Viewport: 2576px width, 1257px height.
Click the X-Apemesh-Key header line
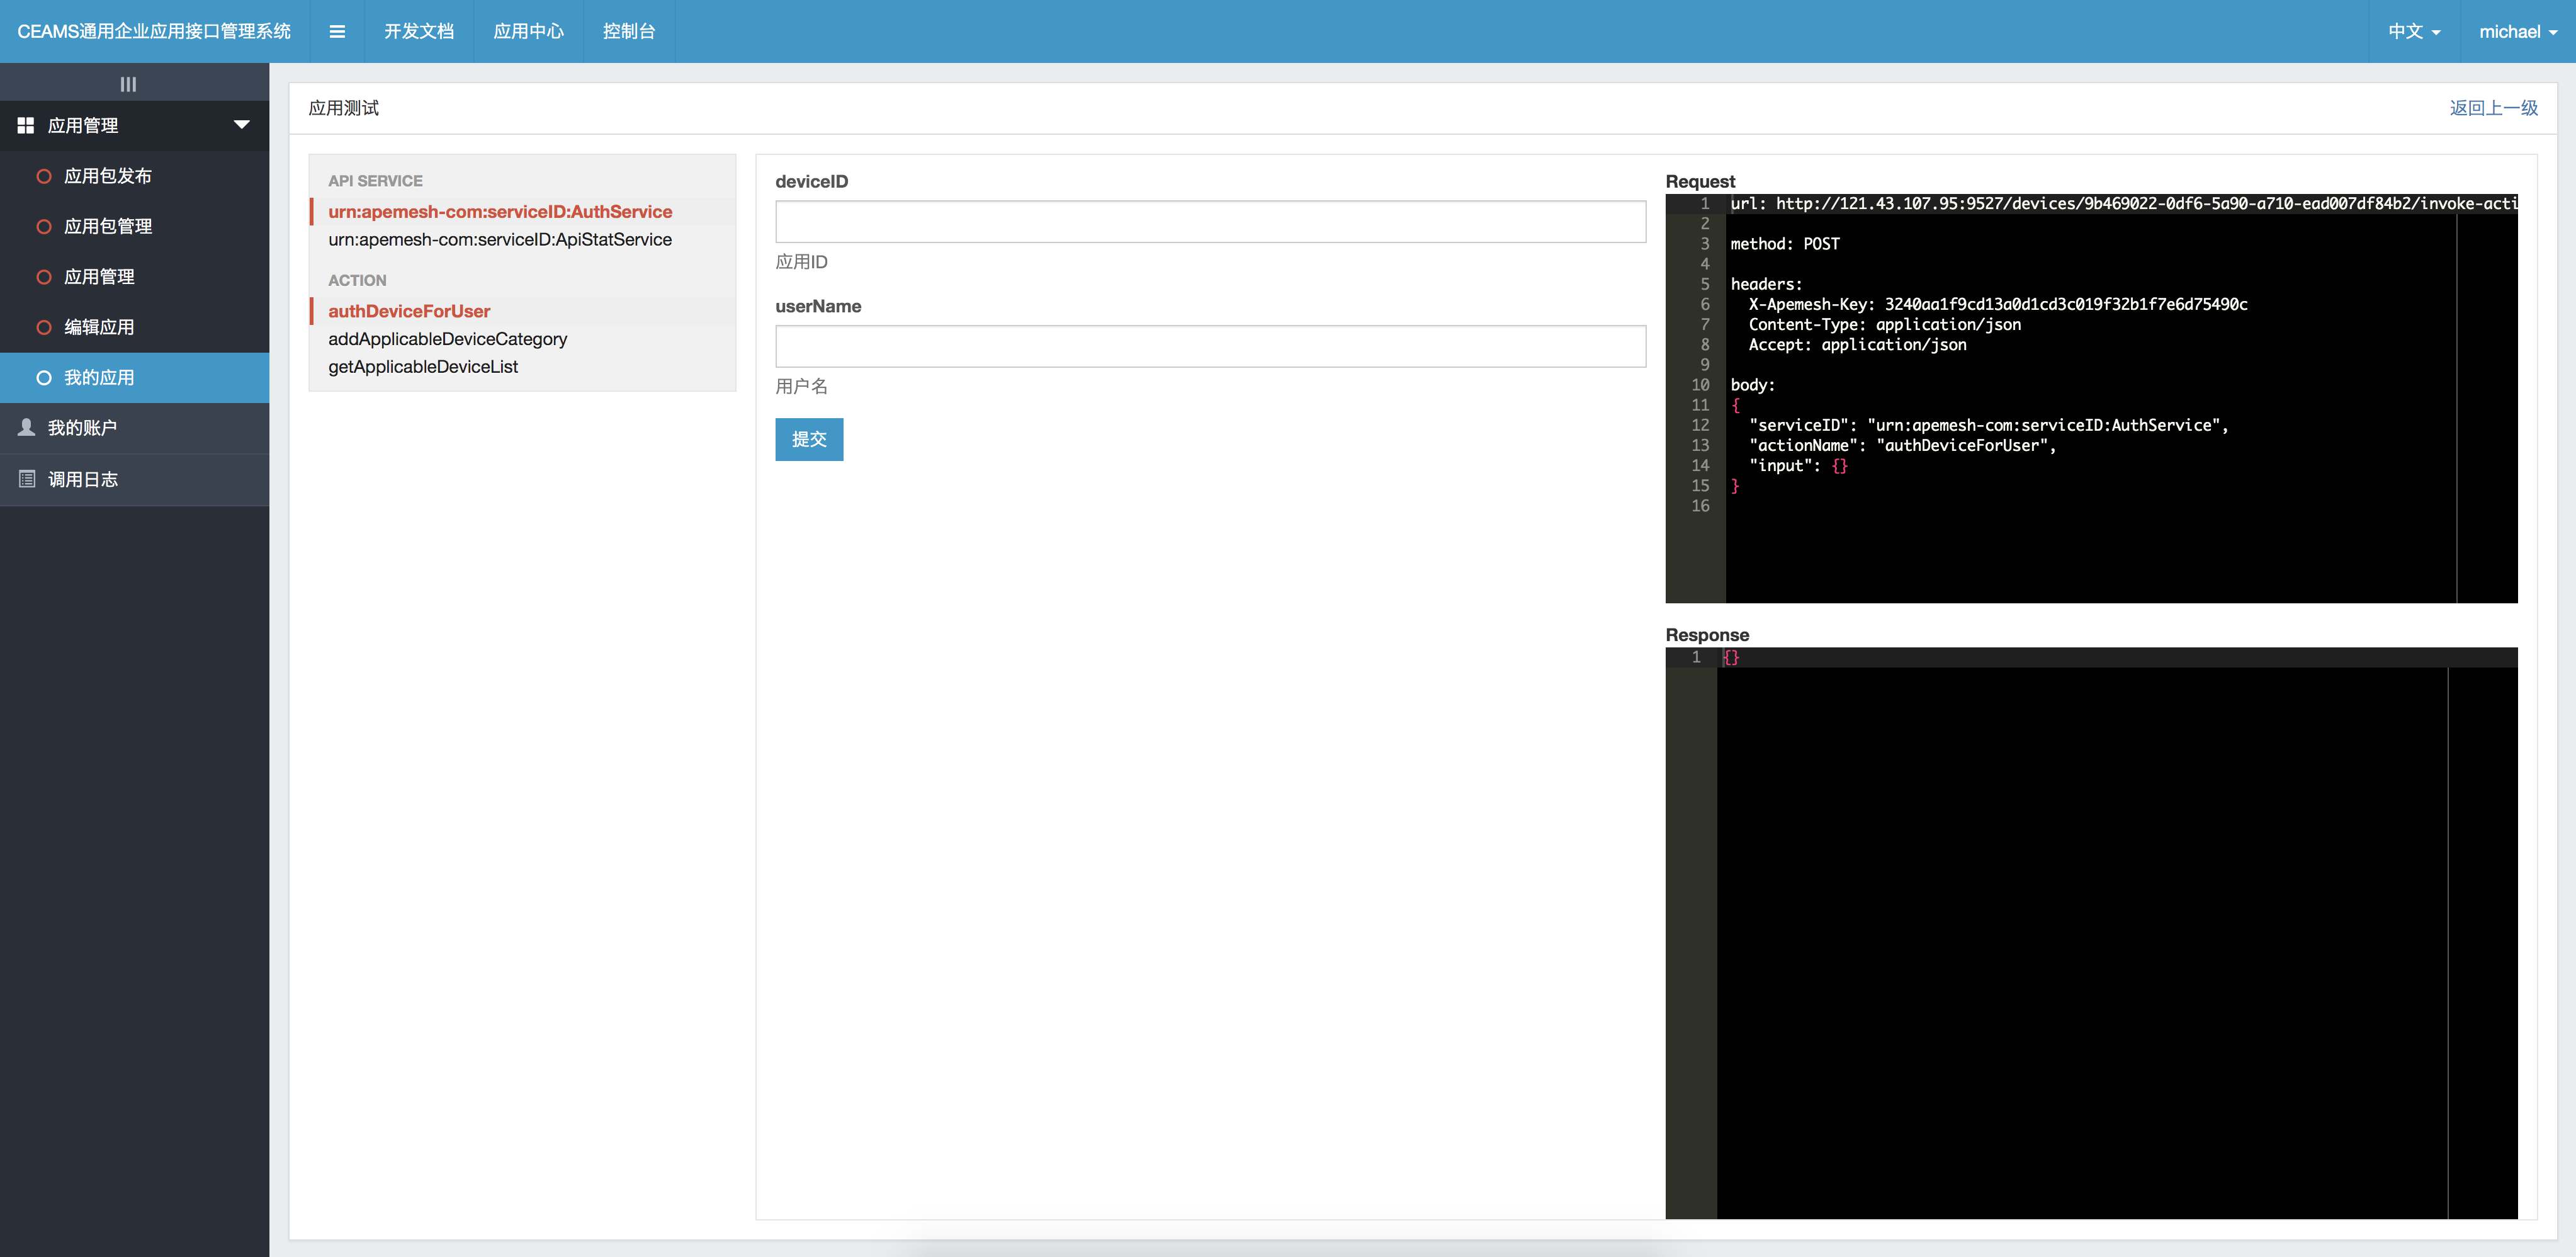(1998, 304)
